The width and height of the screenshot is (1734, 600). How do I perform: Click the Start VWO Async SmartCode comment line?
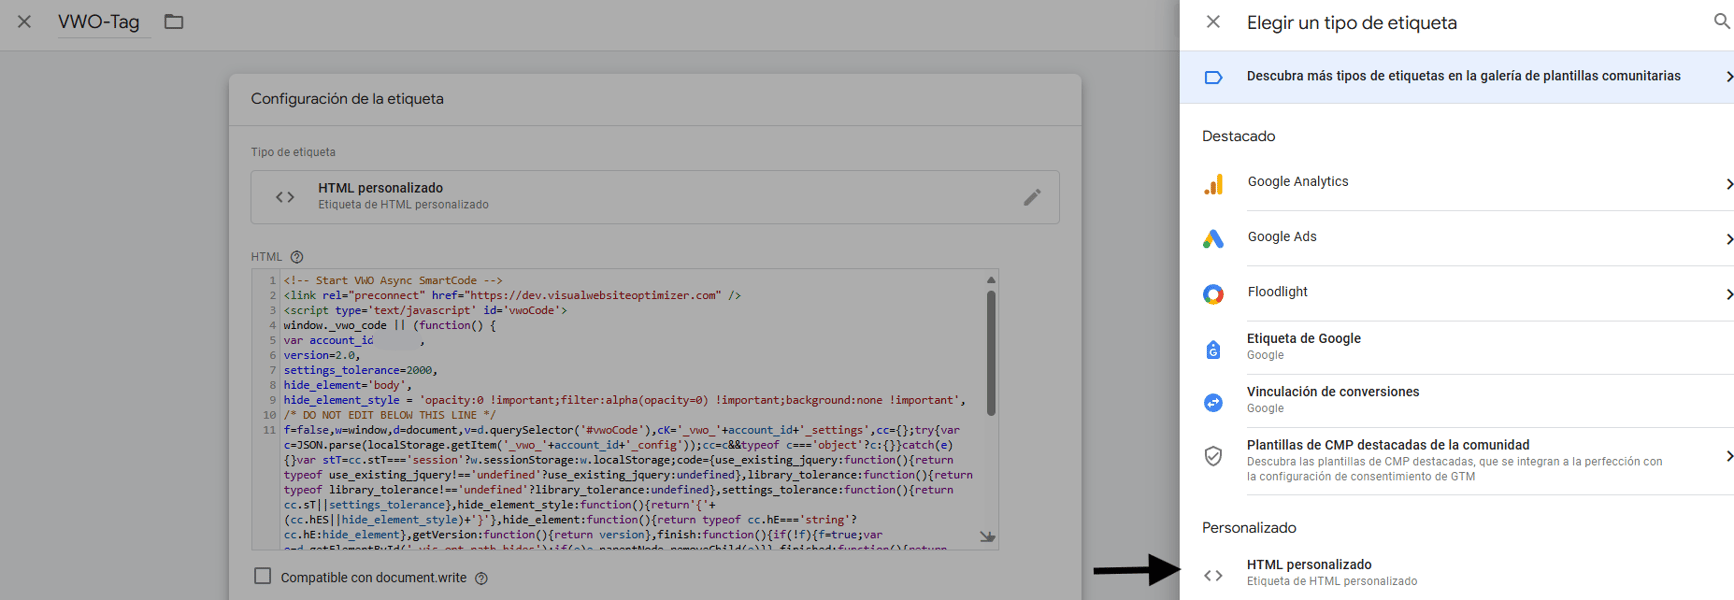click(x=393, y=281)
